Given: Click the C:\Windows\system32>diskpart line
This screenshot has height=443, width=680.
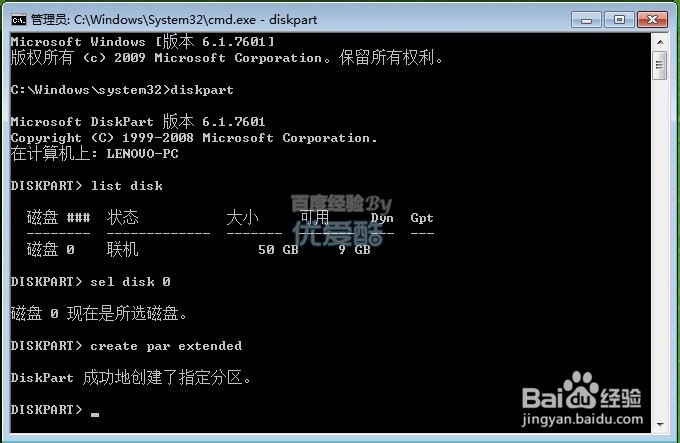Looking at the screenshot, I should 122,90.
